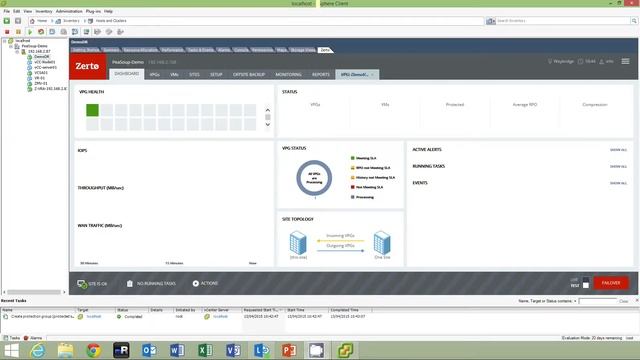Open the search scope dropdown
Viewport: 640px width, 360px height.
tap(491, 21)
